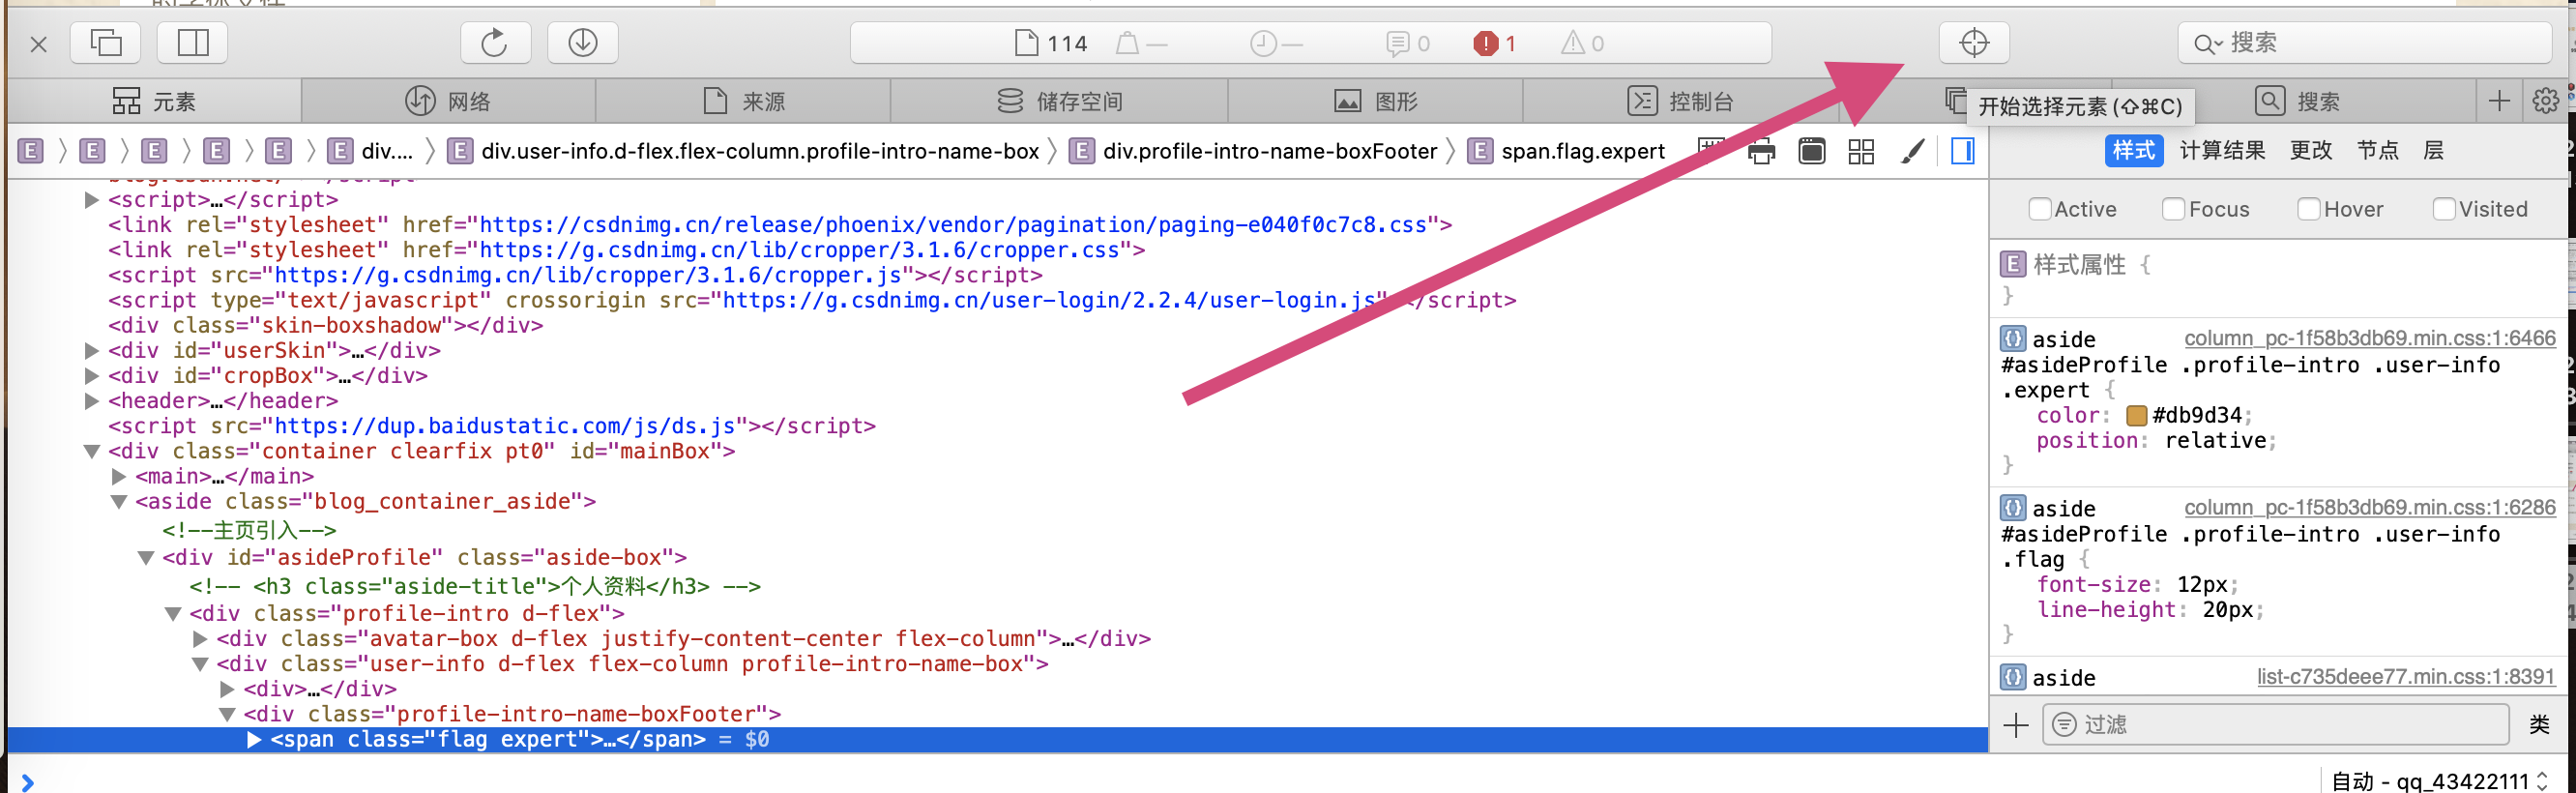Switch to the 来源 tab

tap(743, 101)
